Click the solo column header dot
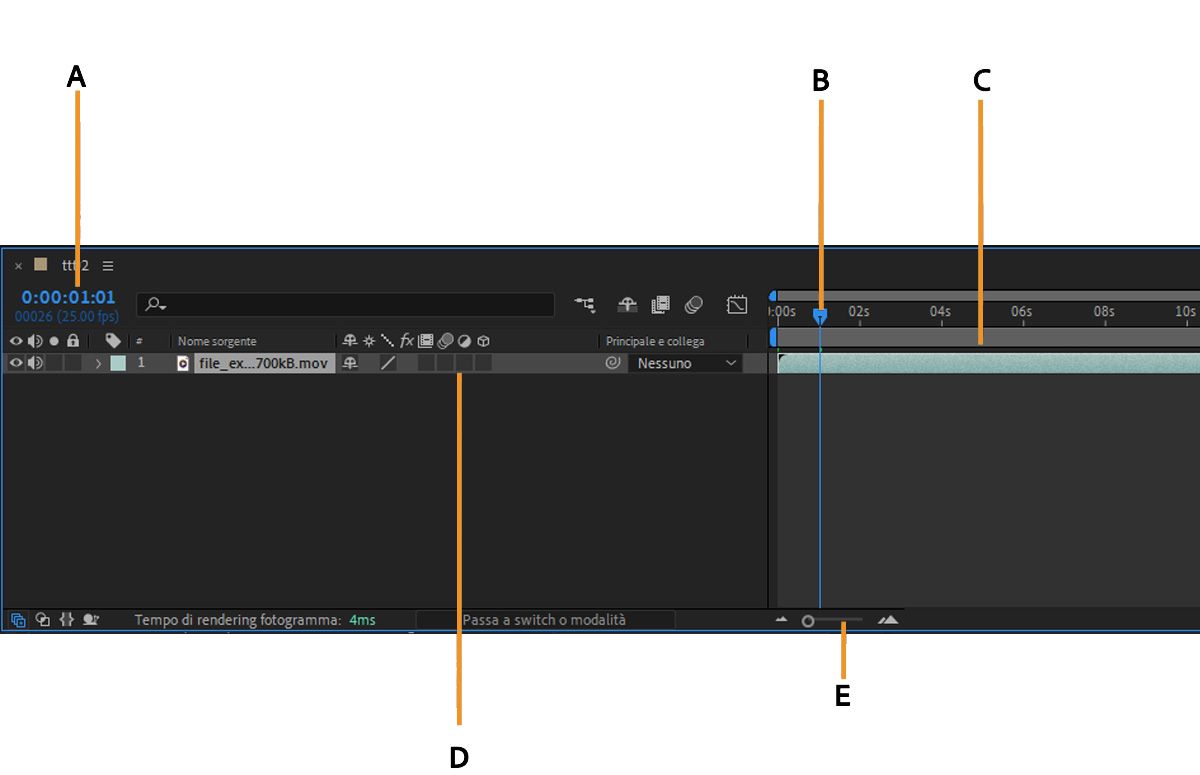The image size is (1200, 775). [x=54, y=341]
